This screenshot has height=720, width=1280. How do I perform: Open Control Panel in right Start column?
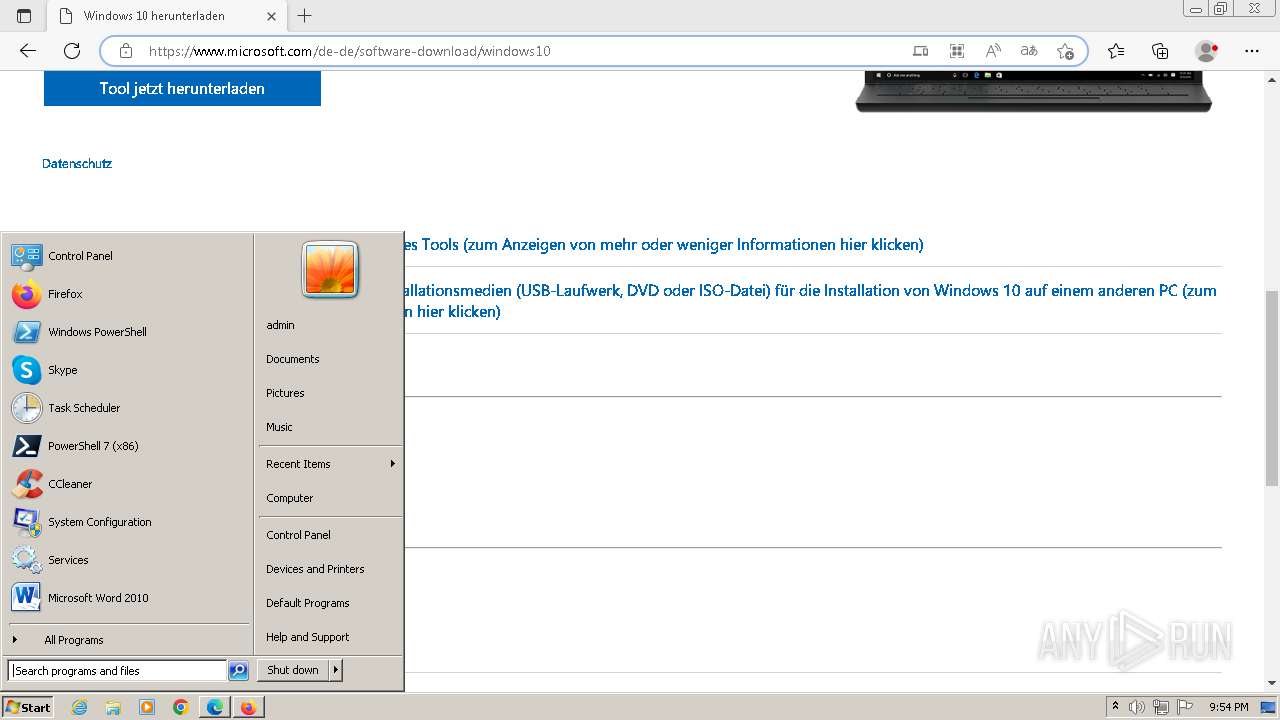(330, 535)
